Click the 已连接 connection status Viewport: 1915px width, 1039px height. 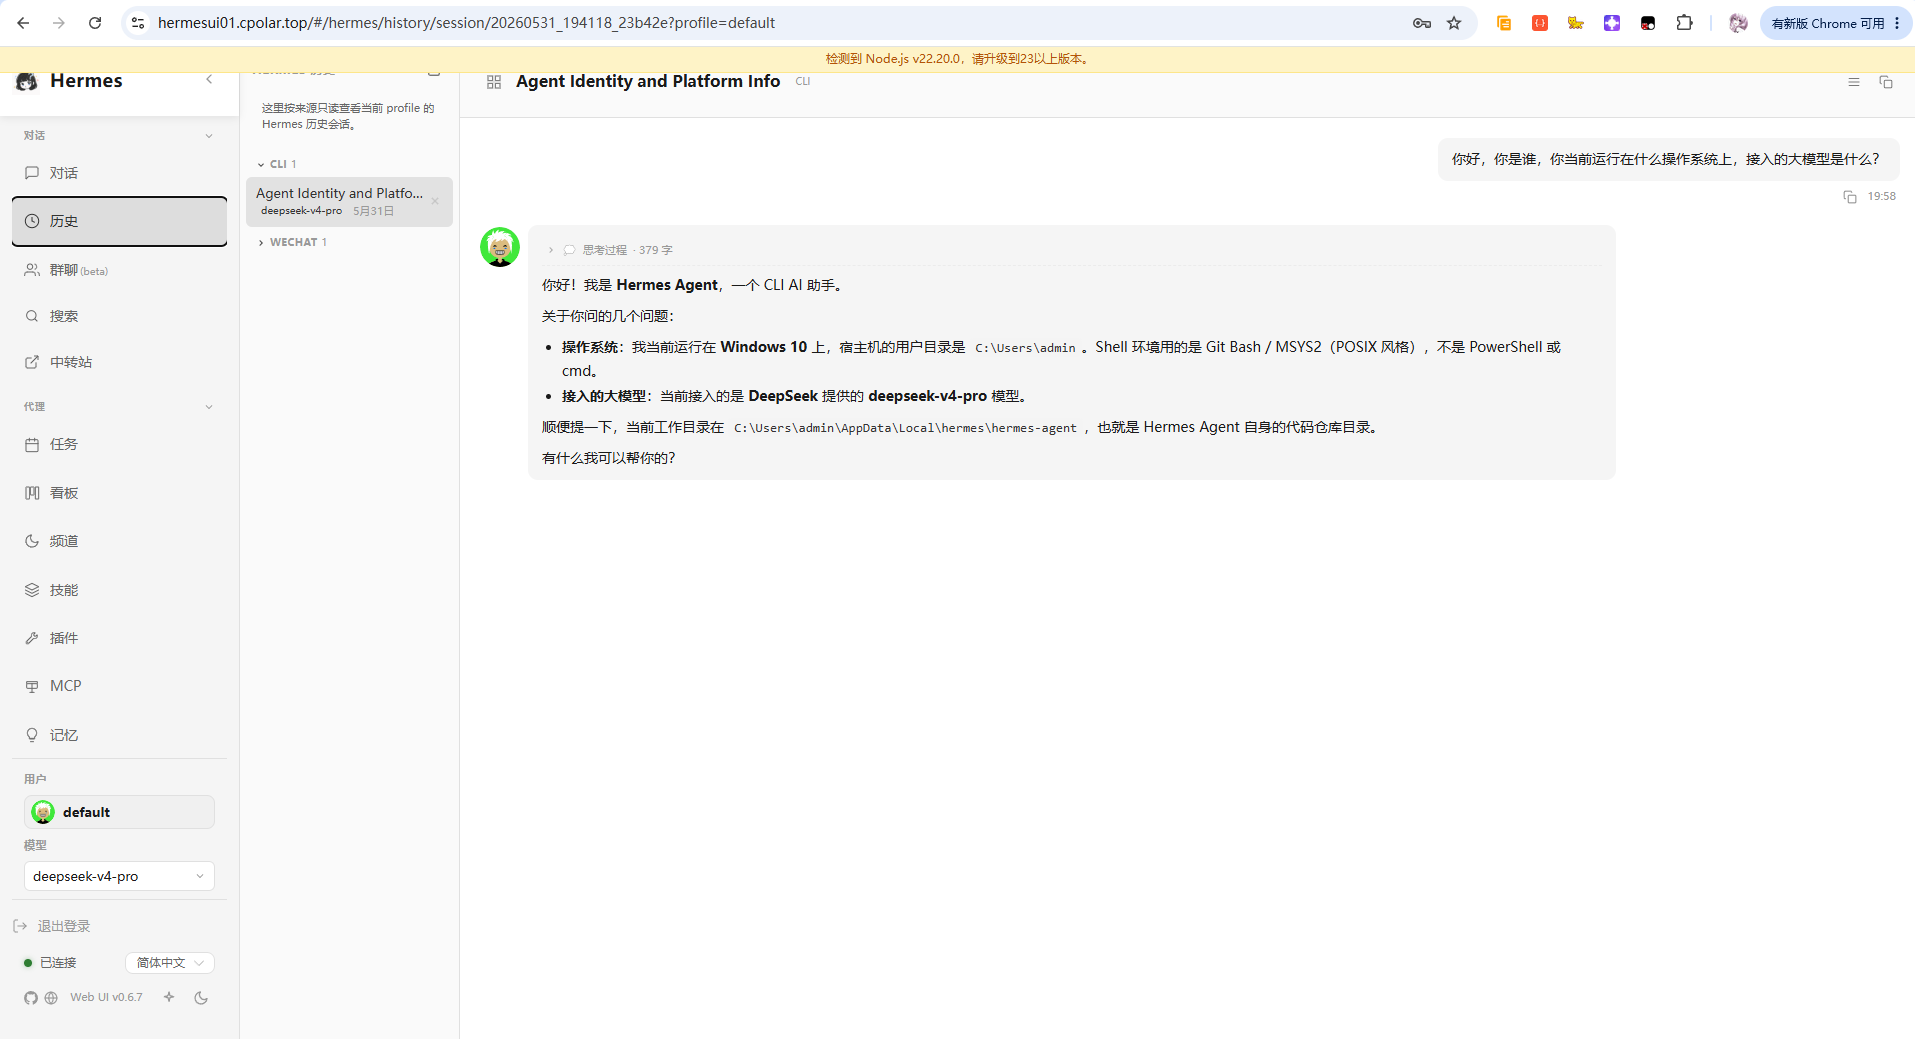[50, 963]
